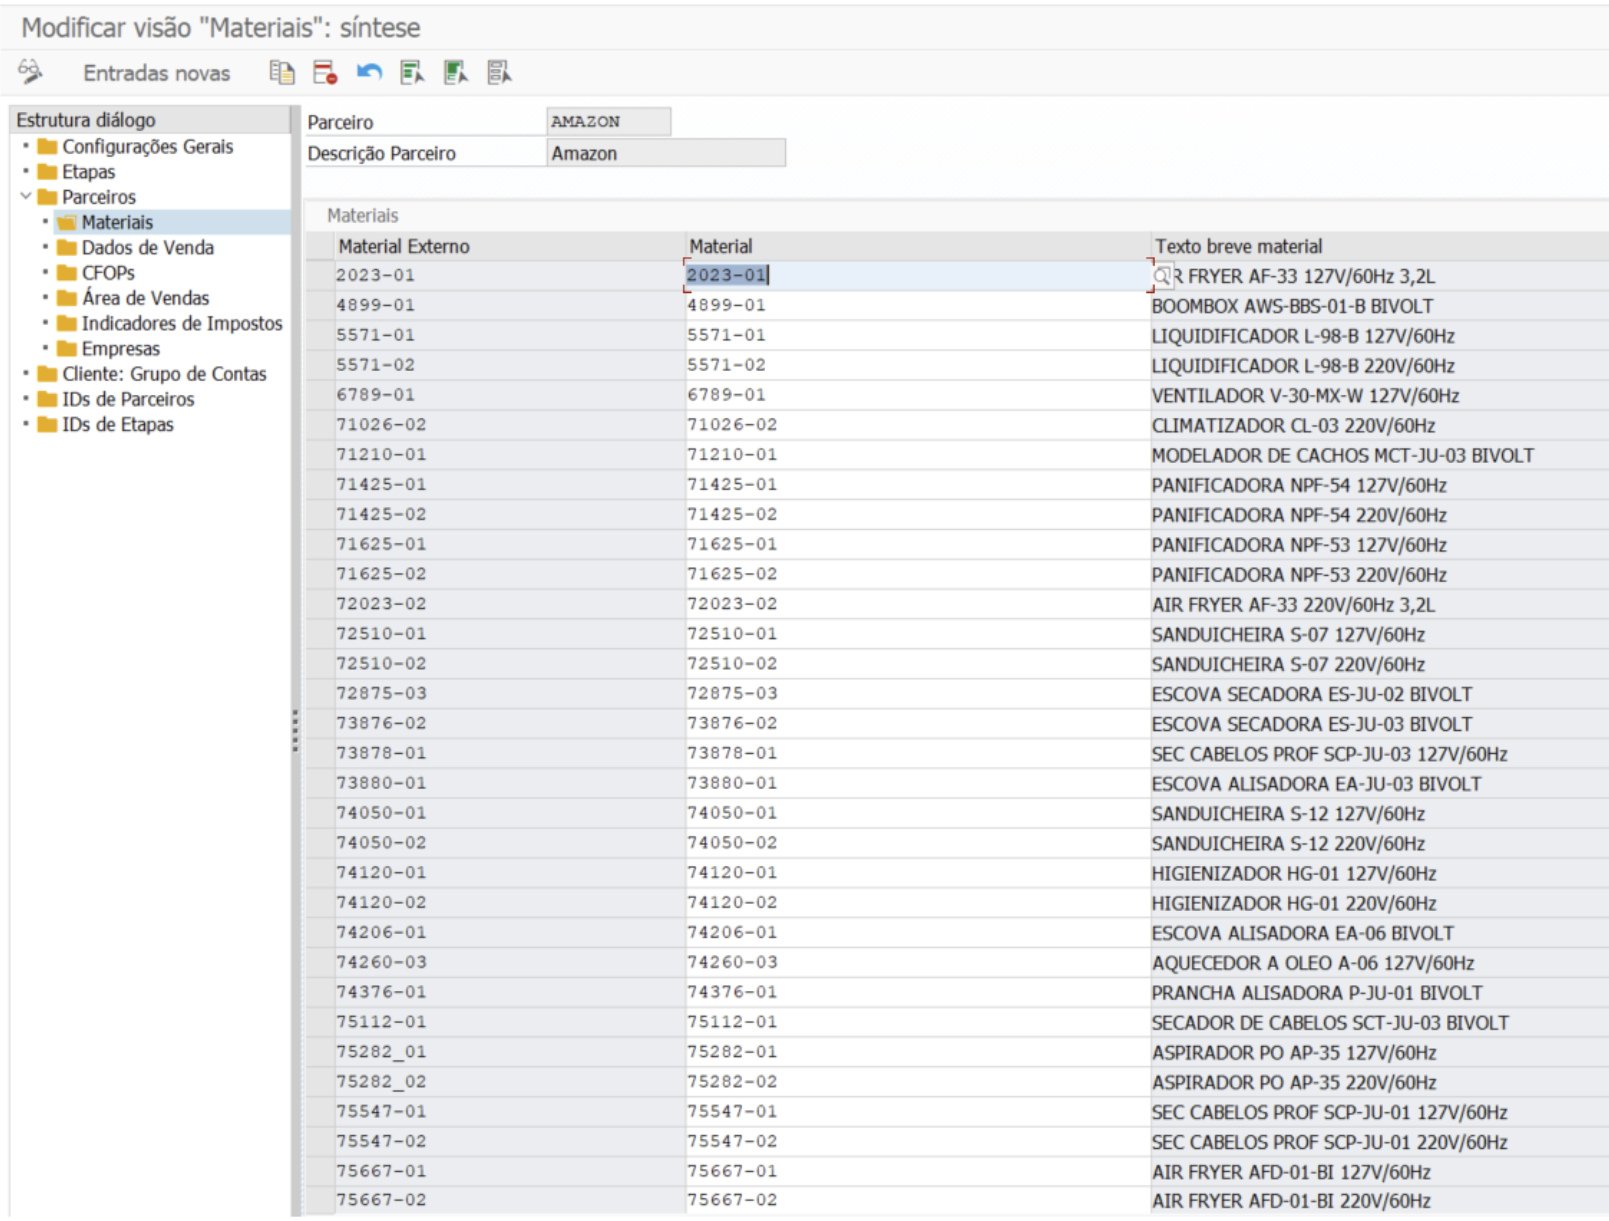Click the Material field containing 5571-02
This screenshot has height=1221, width=1609.
point(917,365)
